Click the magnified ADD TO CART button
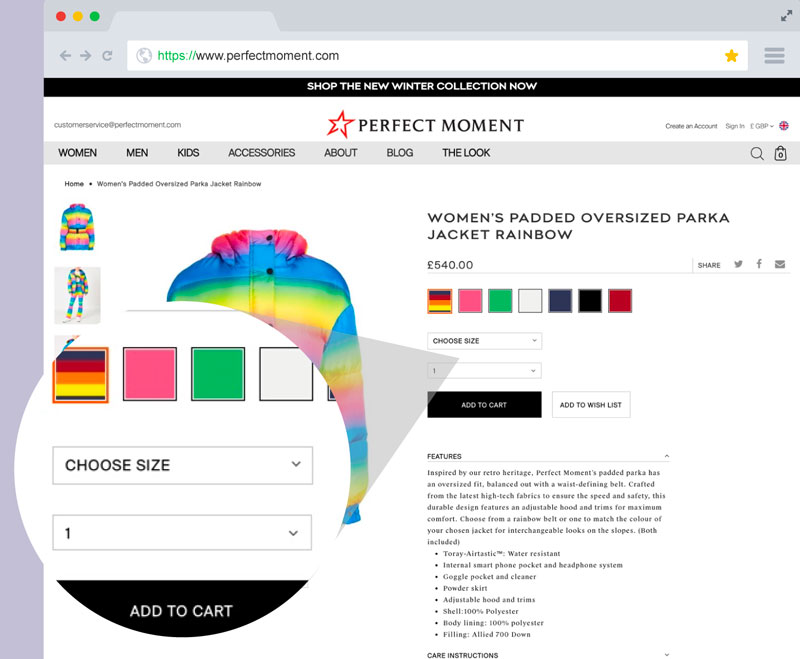Viewport: 800px width, 659px height. (182, 609)
